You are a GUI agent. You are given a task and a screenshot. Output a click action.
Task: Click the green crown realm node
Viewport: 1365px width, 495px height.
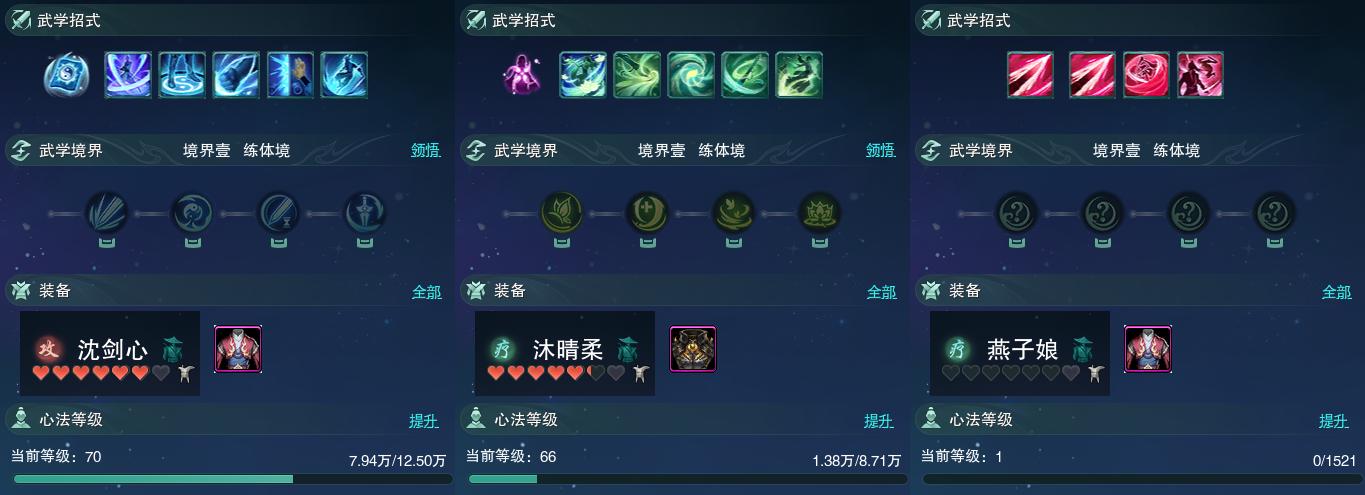click(819, 213)
